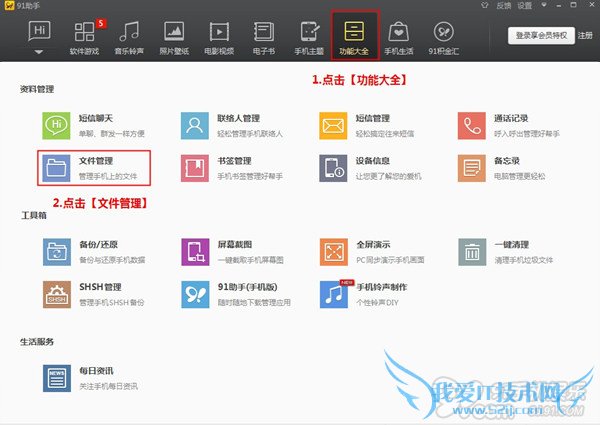Click the 手机铃声制作 title text
This screenshot has height=425, width=600.
(382, 287)
